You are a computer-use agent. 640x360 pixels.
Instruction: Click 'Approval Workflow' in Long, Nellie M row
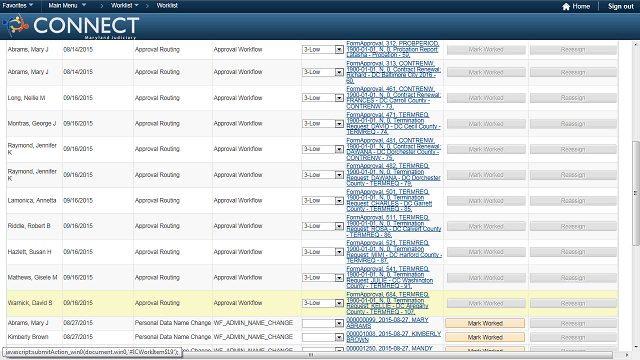point(238,98)
